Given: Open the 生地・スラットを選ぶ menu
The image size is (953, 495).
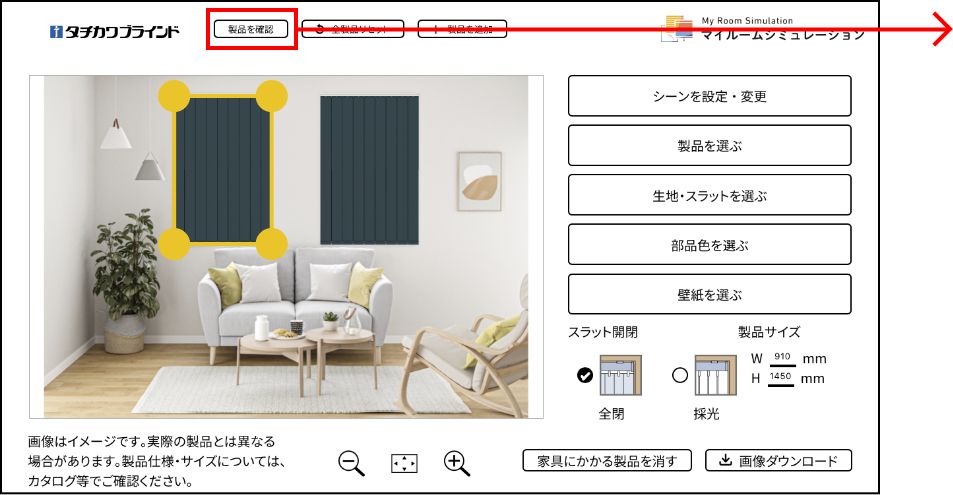Looking at the screenshot, I should 709,195.
